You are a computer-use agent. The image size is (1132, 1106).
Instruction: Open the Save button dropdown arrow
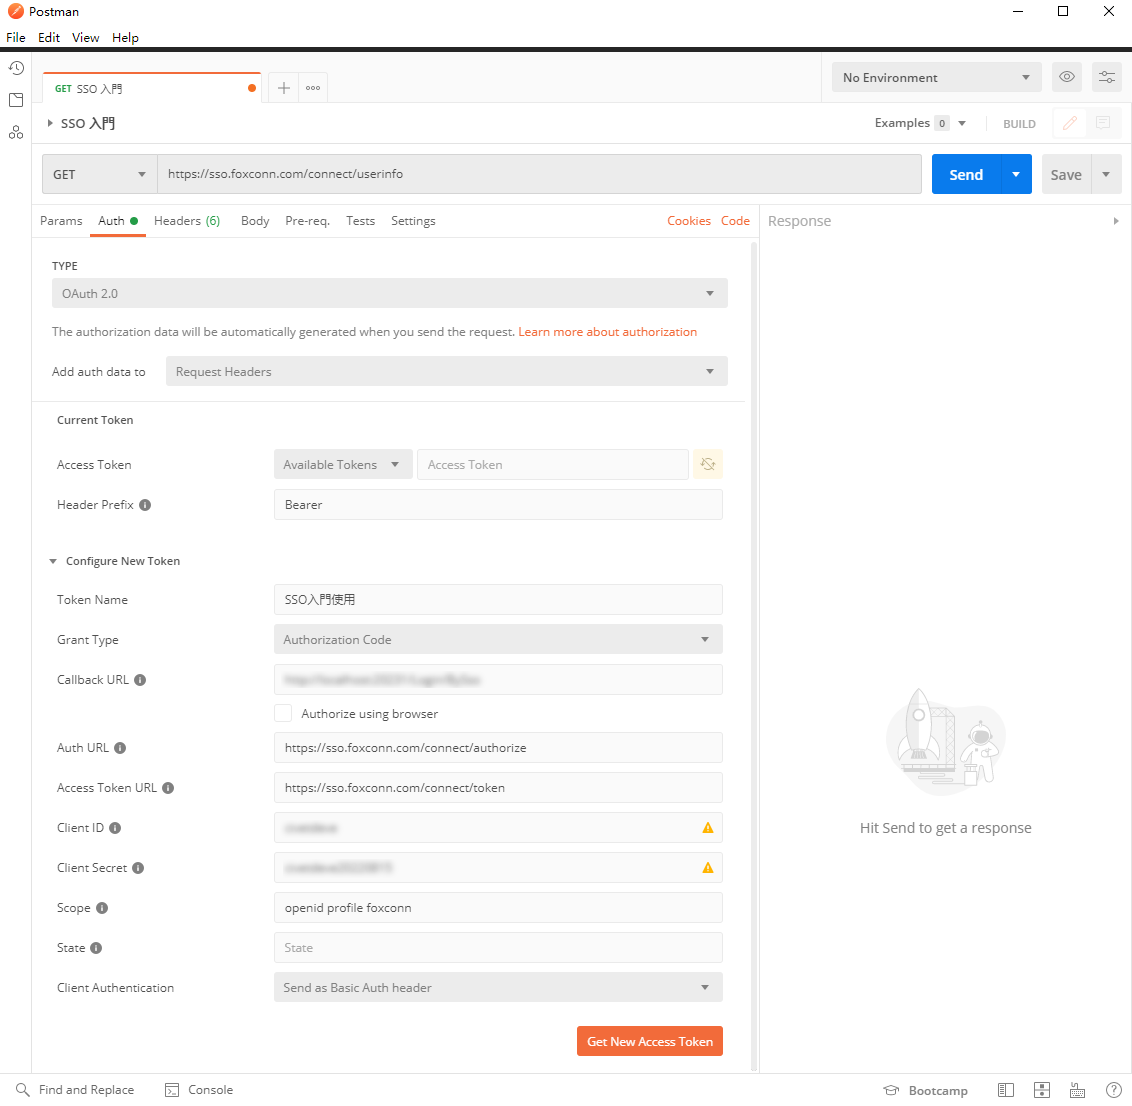[1106, 174]
